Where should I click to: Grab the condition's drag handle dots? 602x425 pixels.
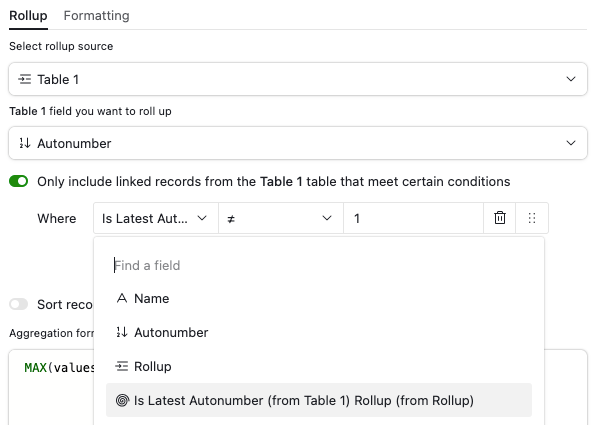[532, 218]
